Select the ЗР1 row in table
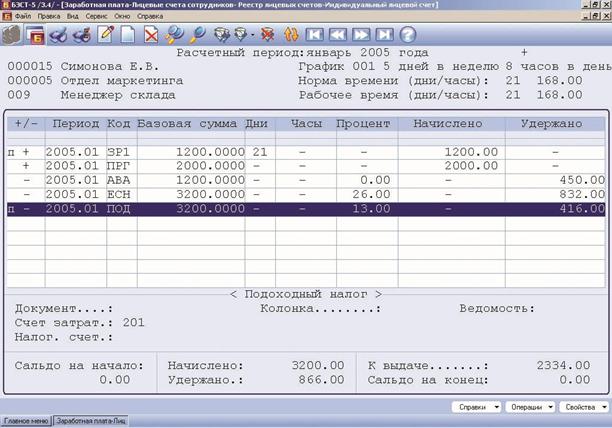This screenshot has width=612, height=428. [x=306, y=152]
